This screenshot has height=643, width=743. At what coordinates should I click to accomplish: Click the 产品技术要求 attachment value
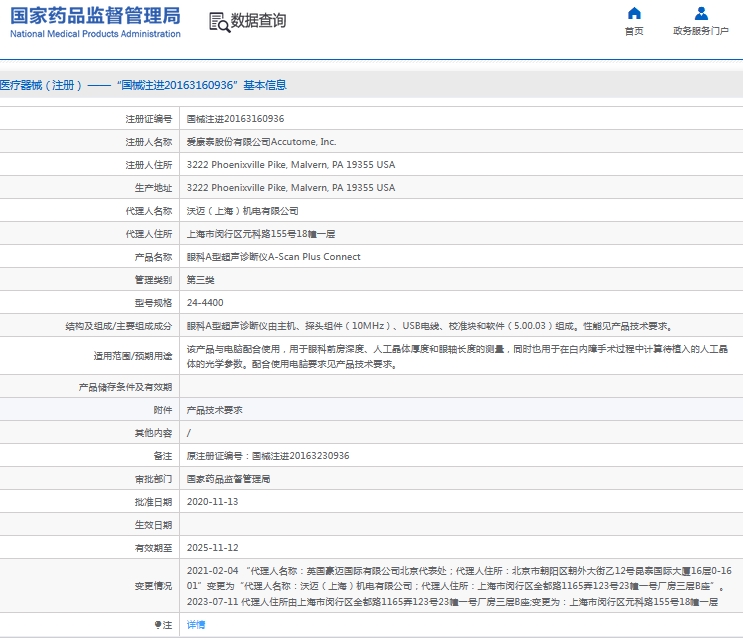click(215, 410)
